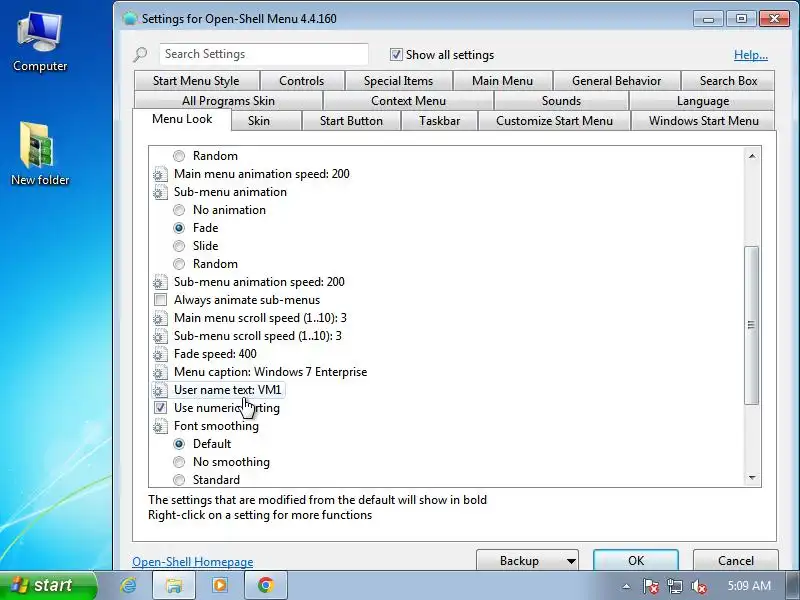
Task: Click the Windows start button
Action: click(48, 585)
